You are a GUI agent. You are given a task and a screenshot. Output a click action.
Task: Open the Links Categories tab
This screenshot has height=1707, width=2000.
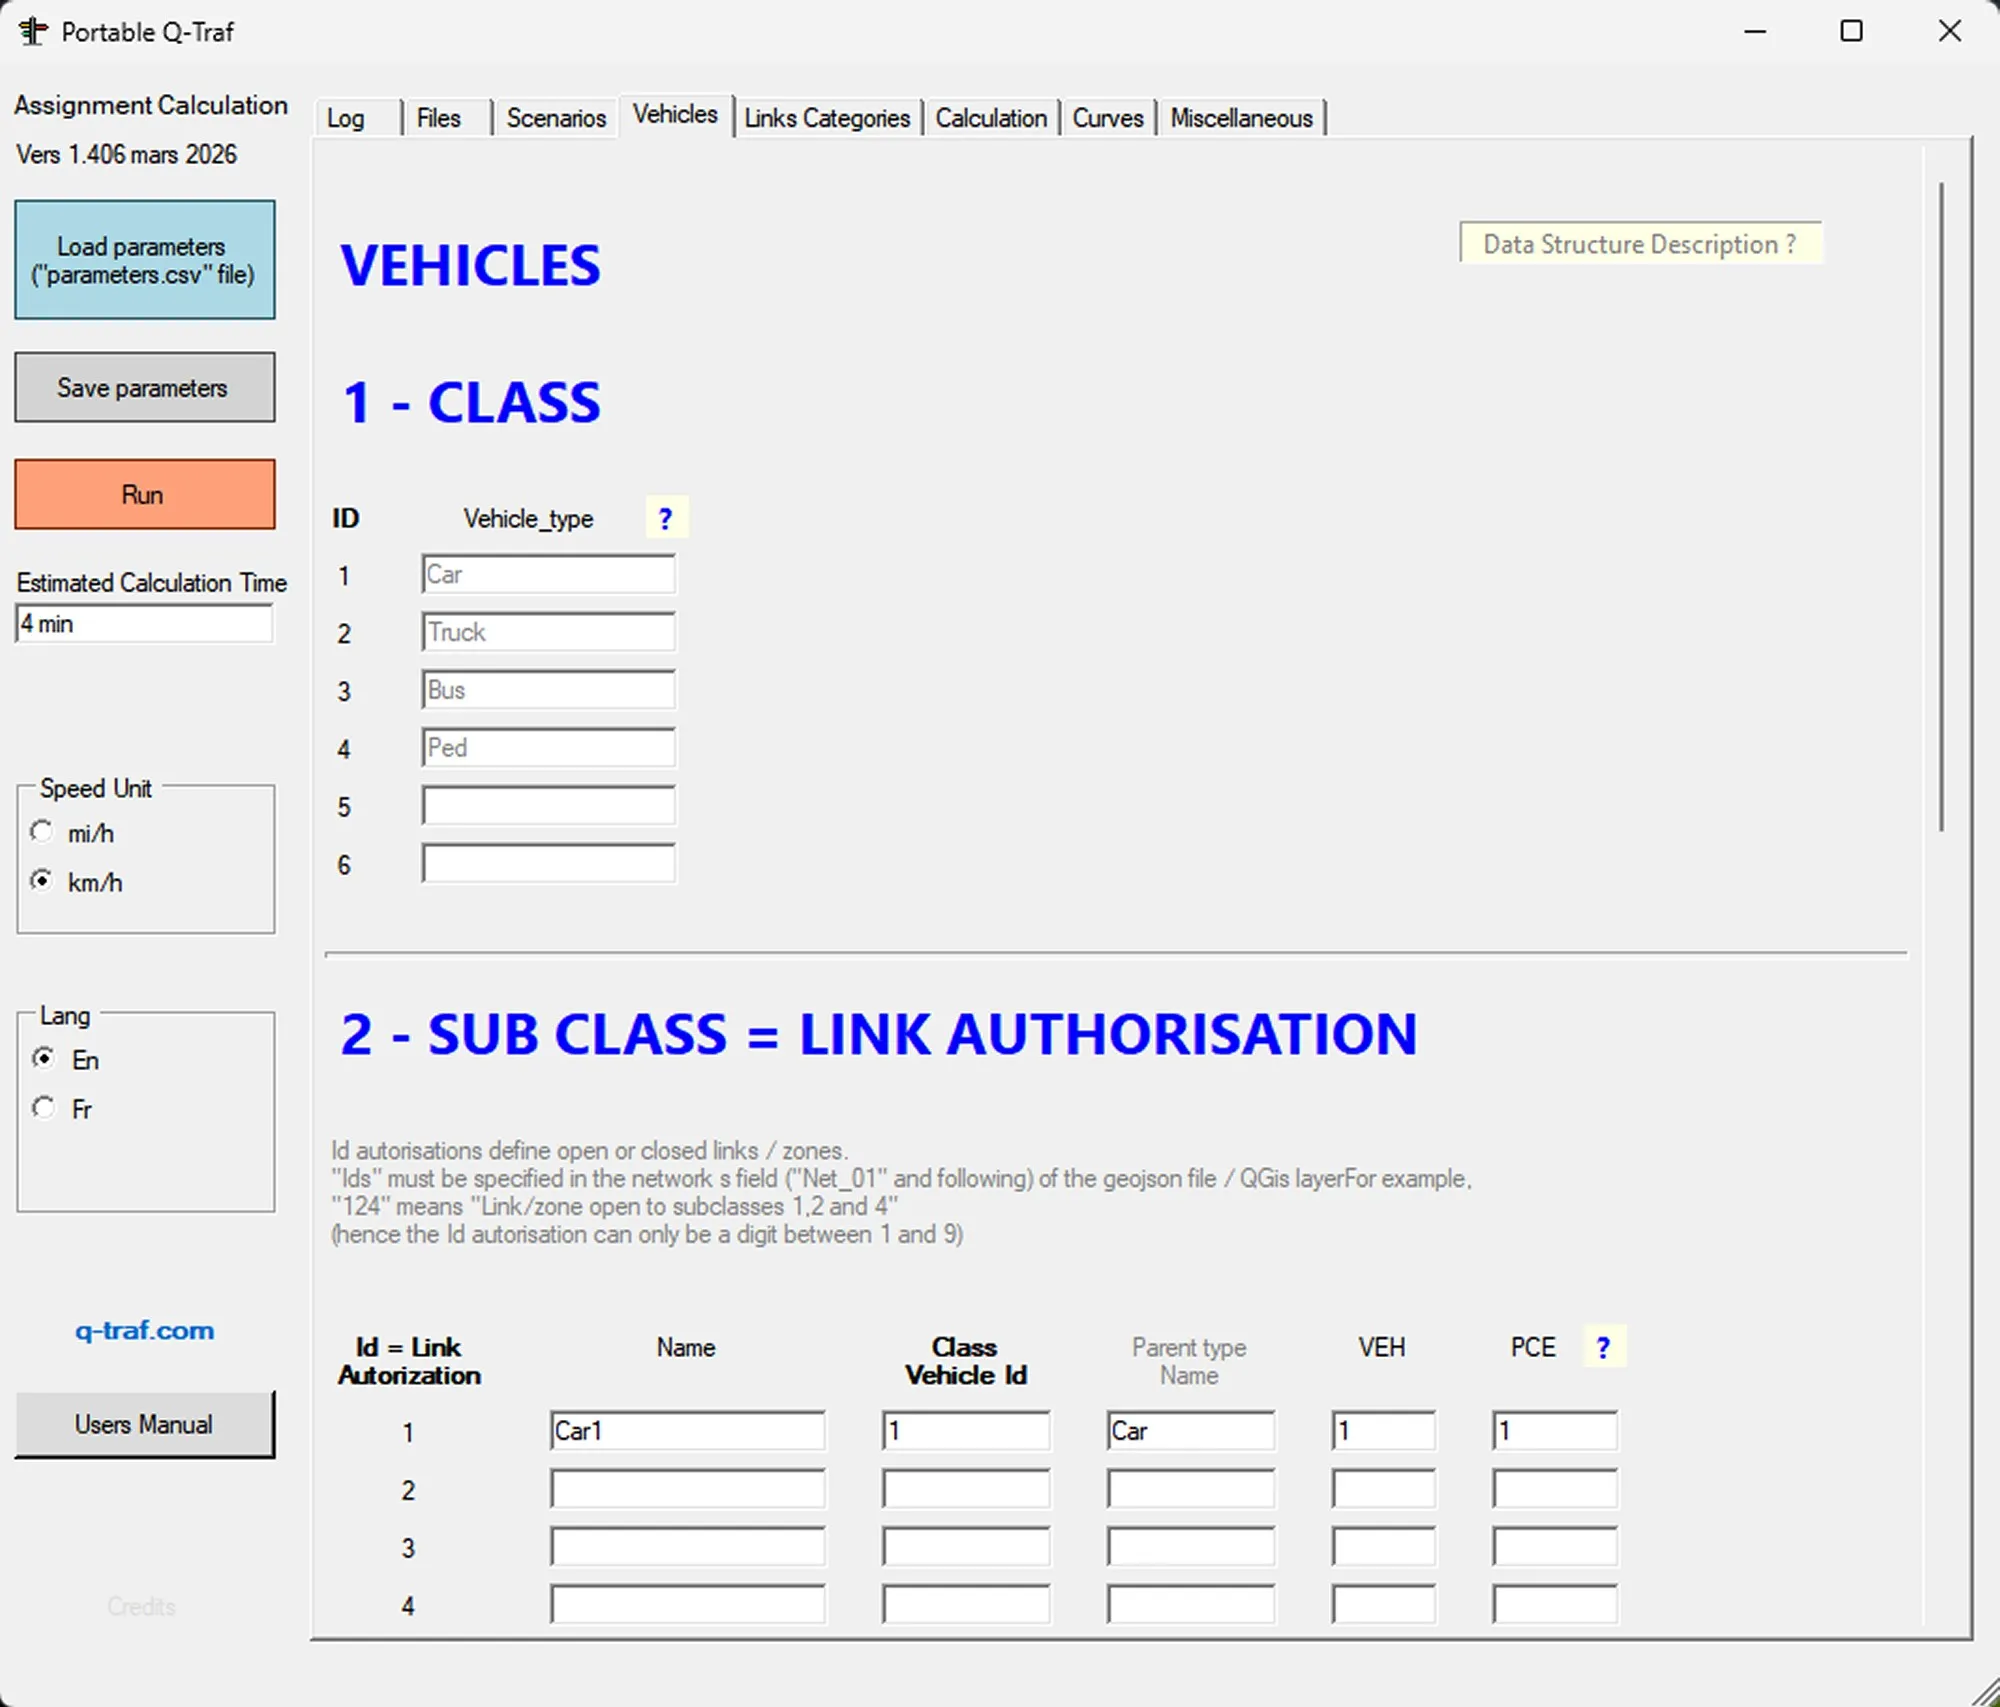pyautogui.click(x=826, y=118)
